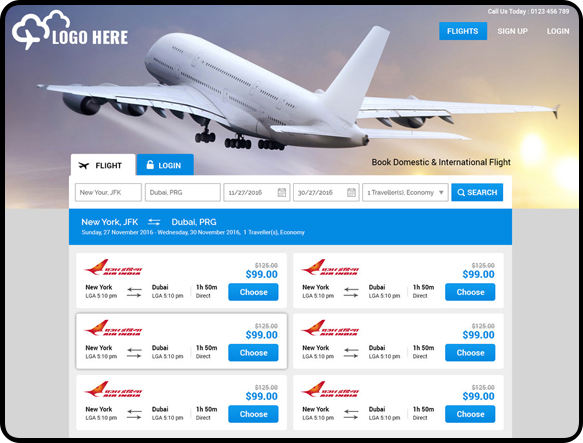This screenshot has height=443, width=583.
Task: Open the return date calendar icon
Action: point(351,192)
